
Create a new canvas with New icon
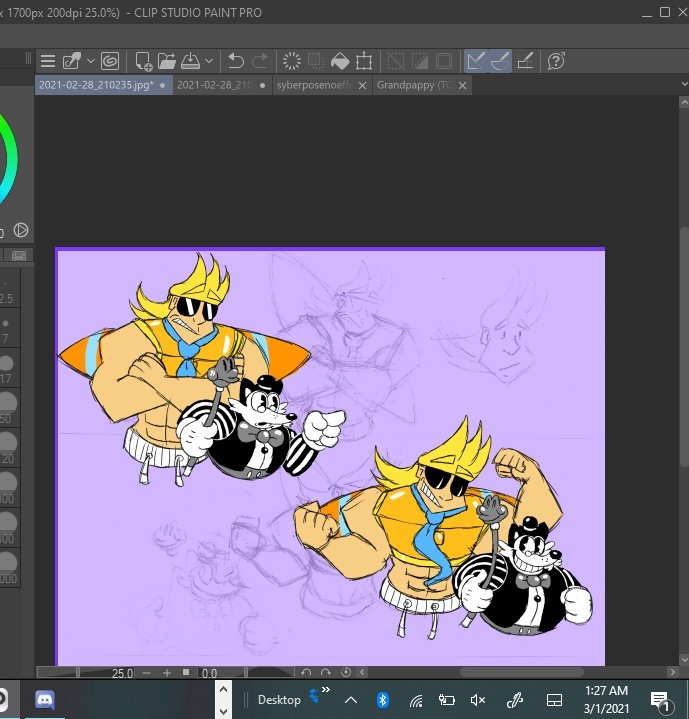(143, 61)
